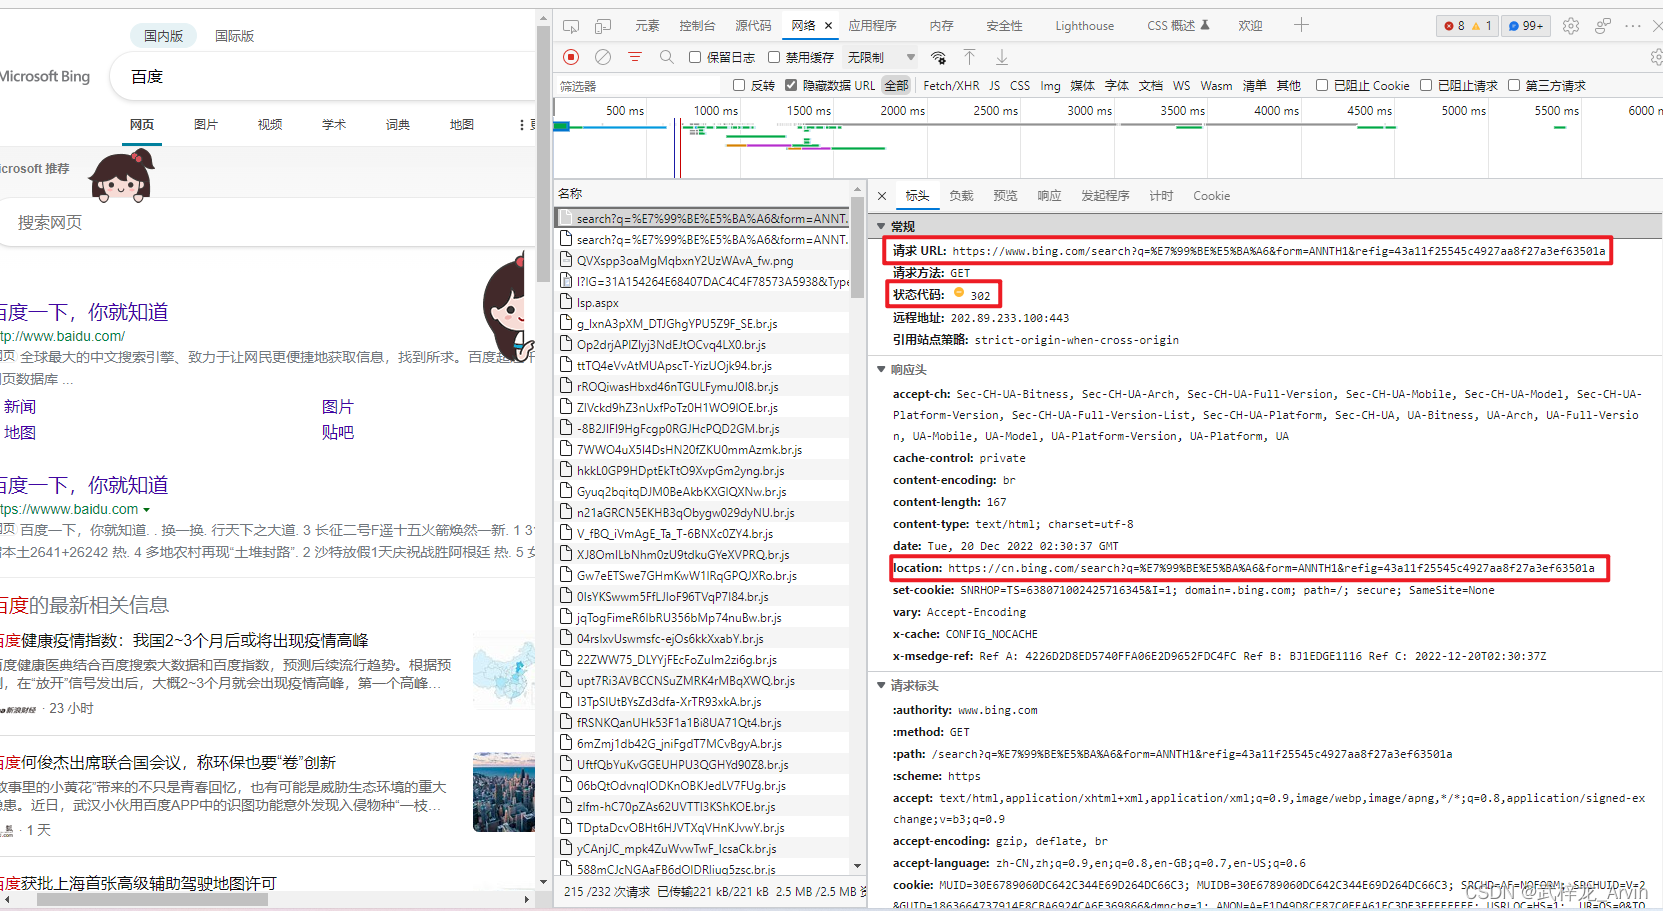Toggle the network filter funnel icon

click(635, 57)
